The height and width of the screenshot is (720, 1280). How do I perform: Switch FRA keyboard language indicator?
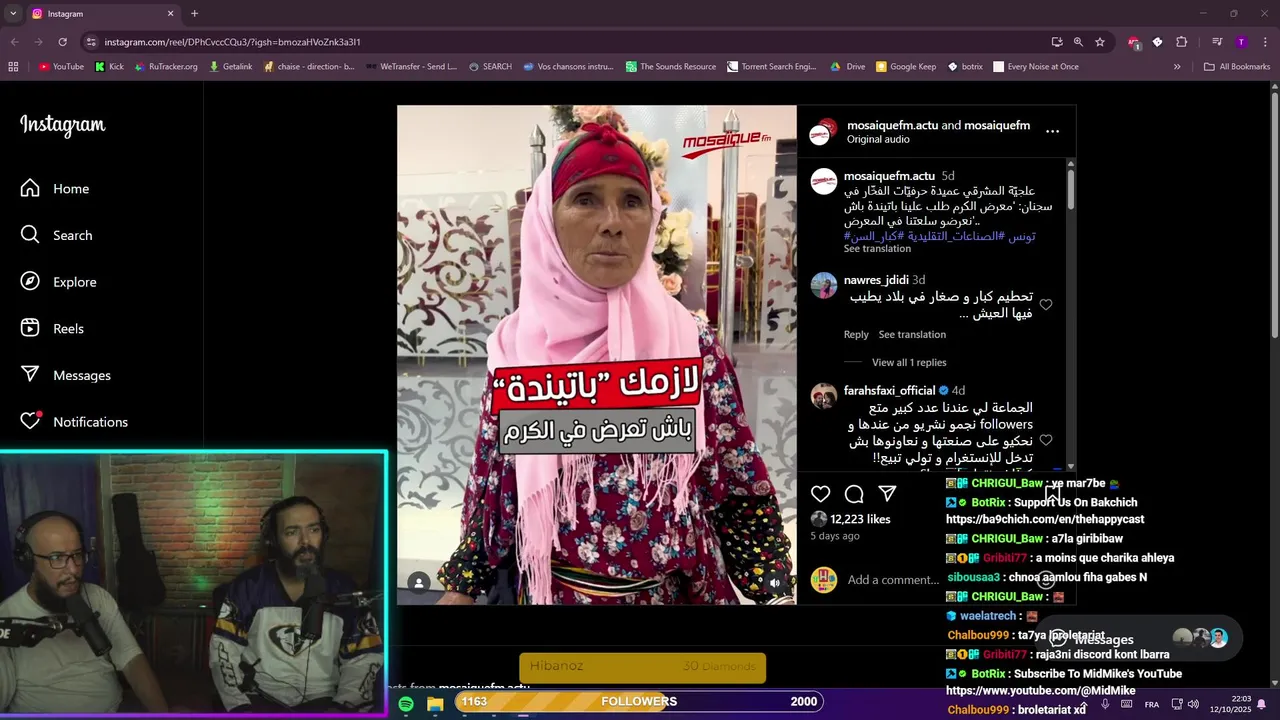[x=1152, y=704]
